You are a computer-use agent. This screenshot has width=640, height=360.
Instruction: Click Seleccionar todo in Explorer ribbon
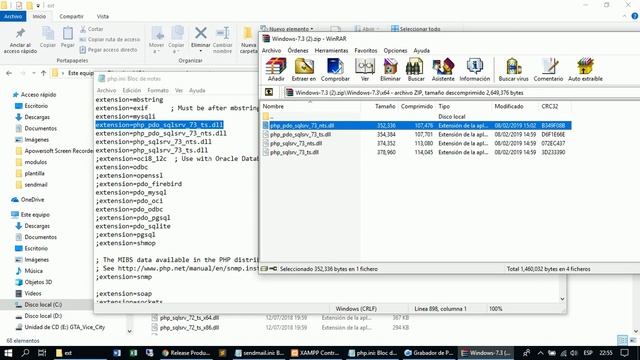pyautogui.click(x=416, y=29)
